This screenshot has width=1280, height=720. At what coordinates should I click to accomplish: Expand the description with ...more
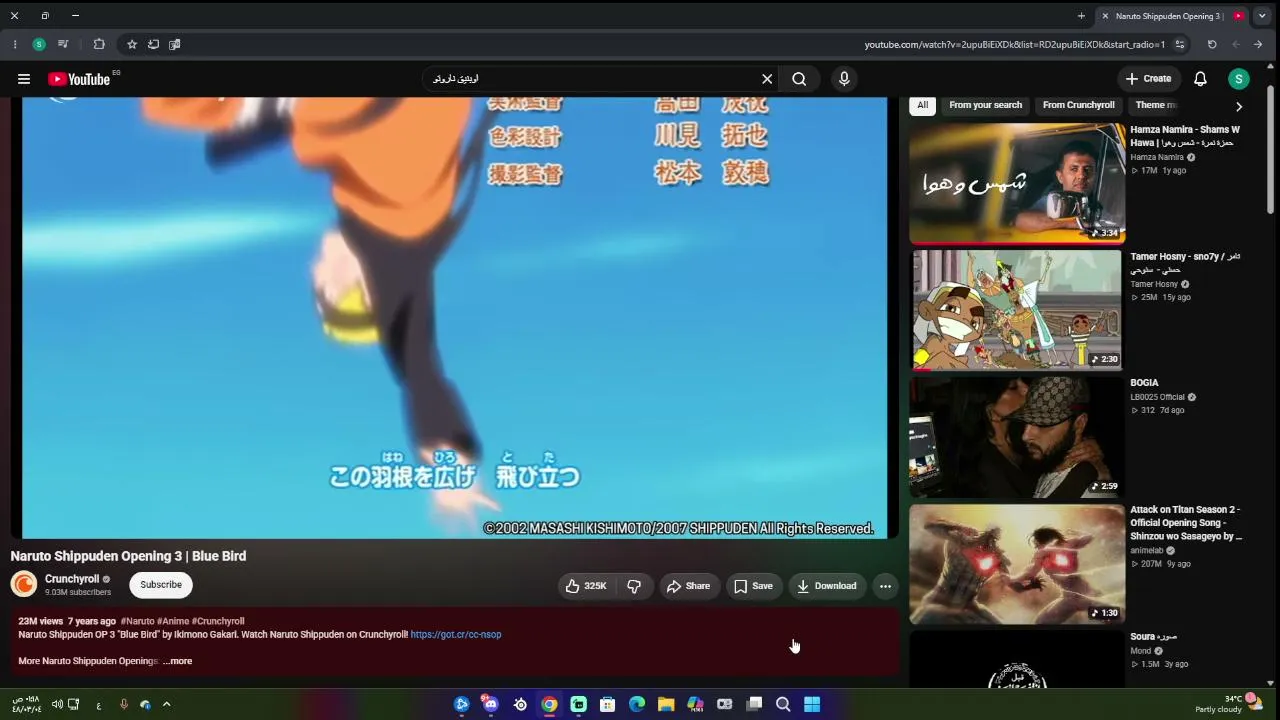pyautogui.click(x=178, y=661)
